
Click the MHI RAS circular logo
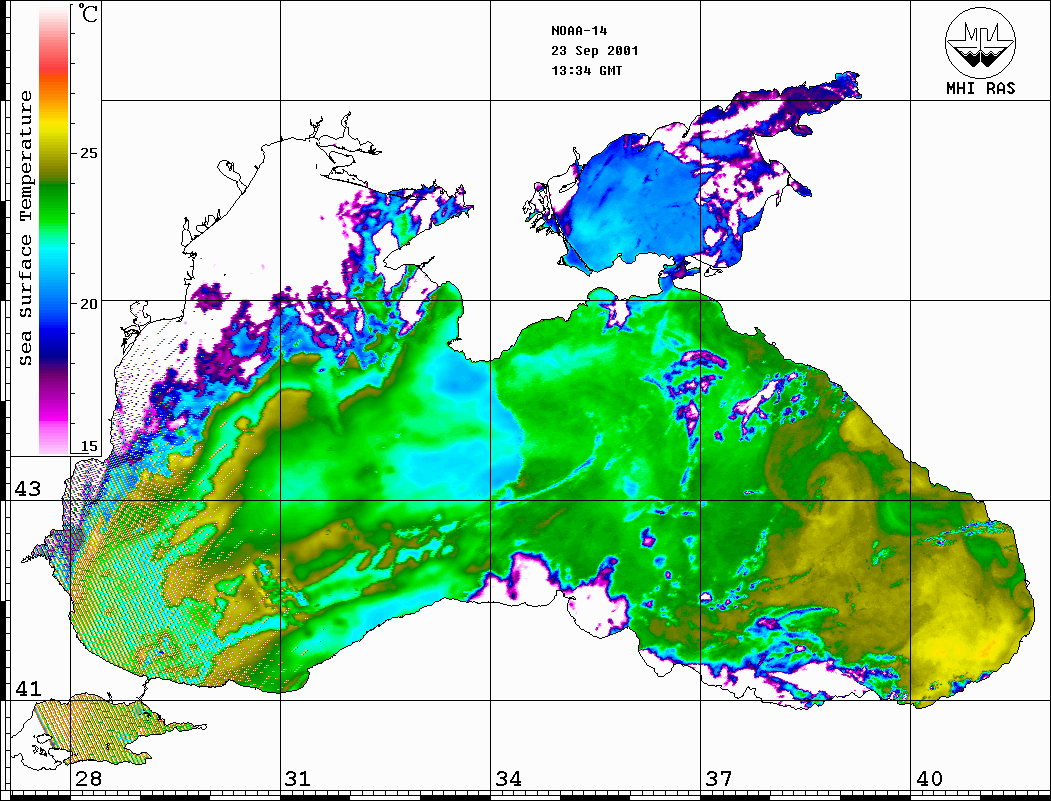[x=981, y=42]
